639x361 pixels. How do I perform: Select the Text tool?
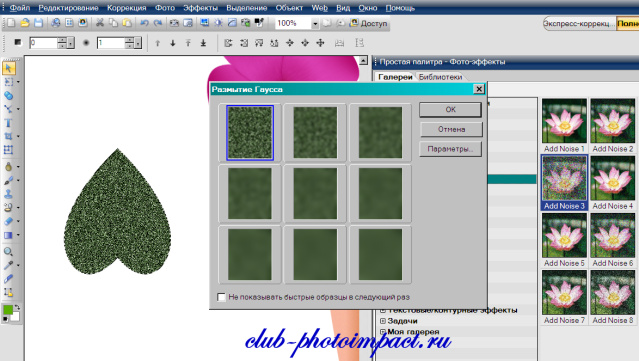pyautogui.click(x=8, y=123)
